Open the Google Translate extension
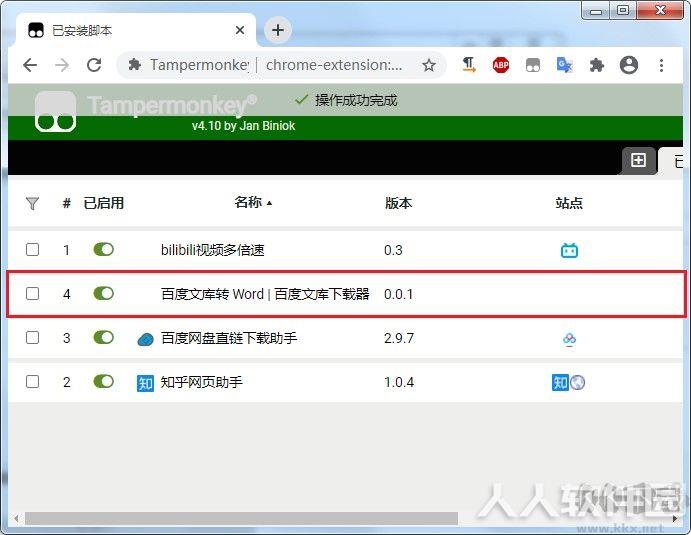The width and height of the screenshot is (691, 535). [565, 65]
